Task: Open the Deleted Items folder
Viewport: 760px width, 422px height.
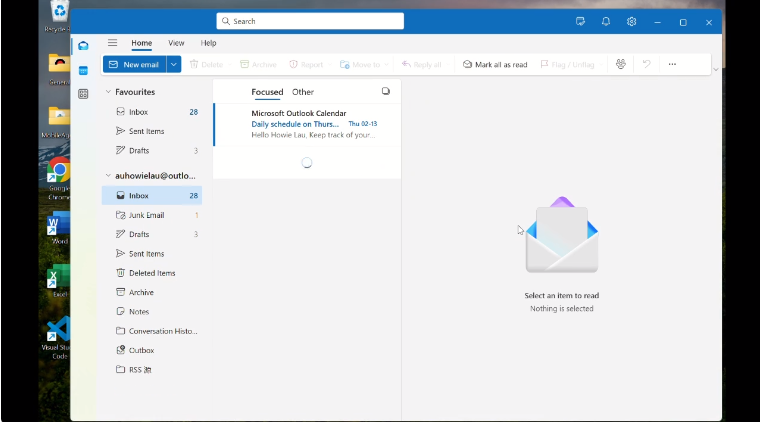Action: point(152,273)
